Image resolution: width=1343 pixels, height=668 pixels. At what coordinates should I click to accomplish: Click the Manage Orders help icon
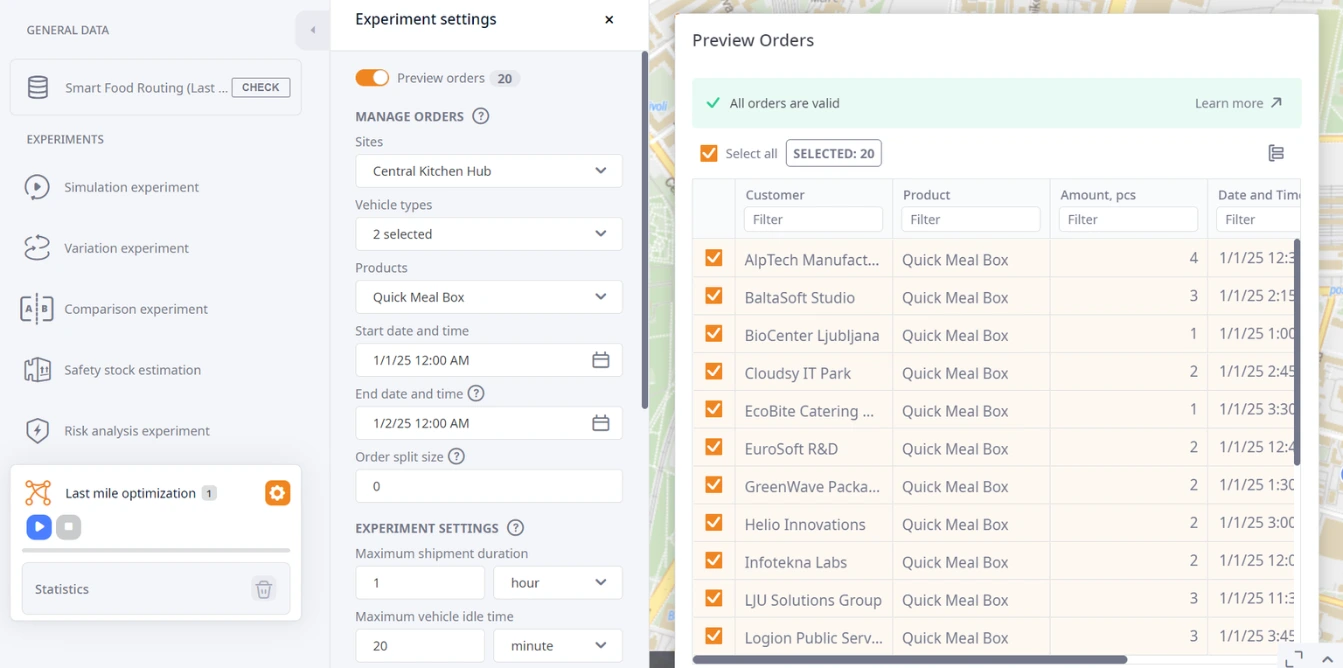click(x=480, y=116)
